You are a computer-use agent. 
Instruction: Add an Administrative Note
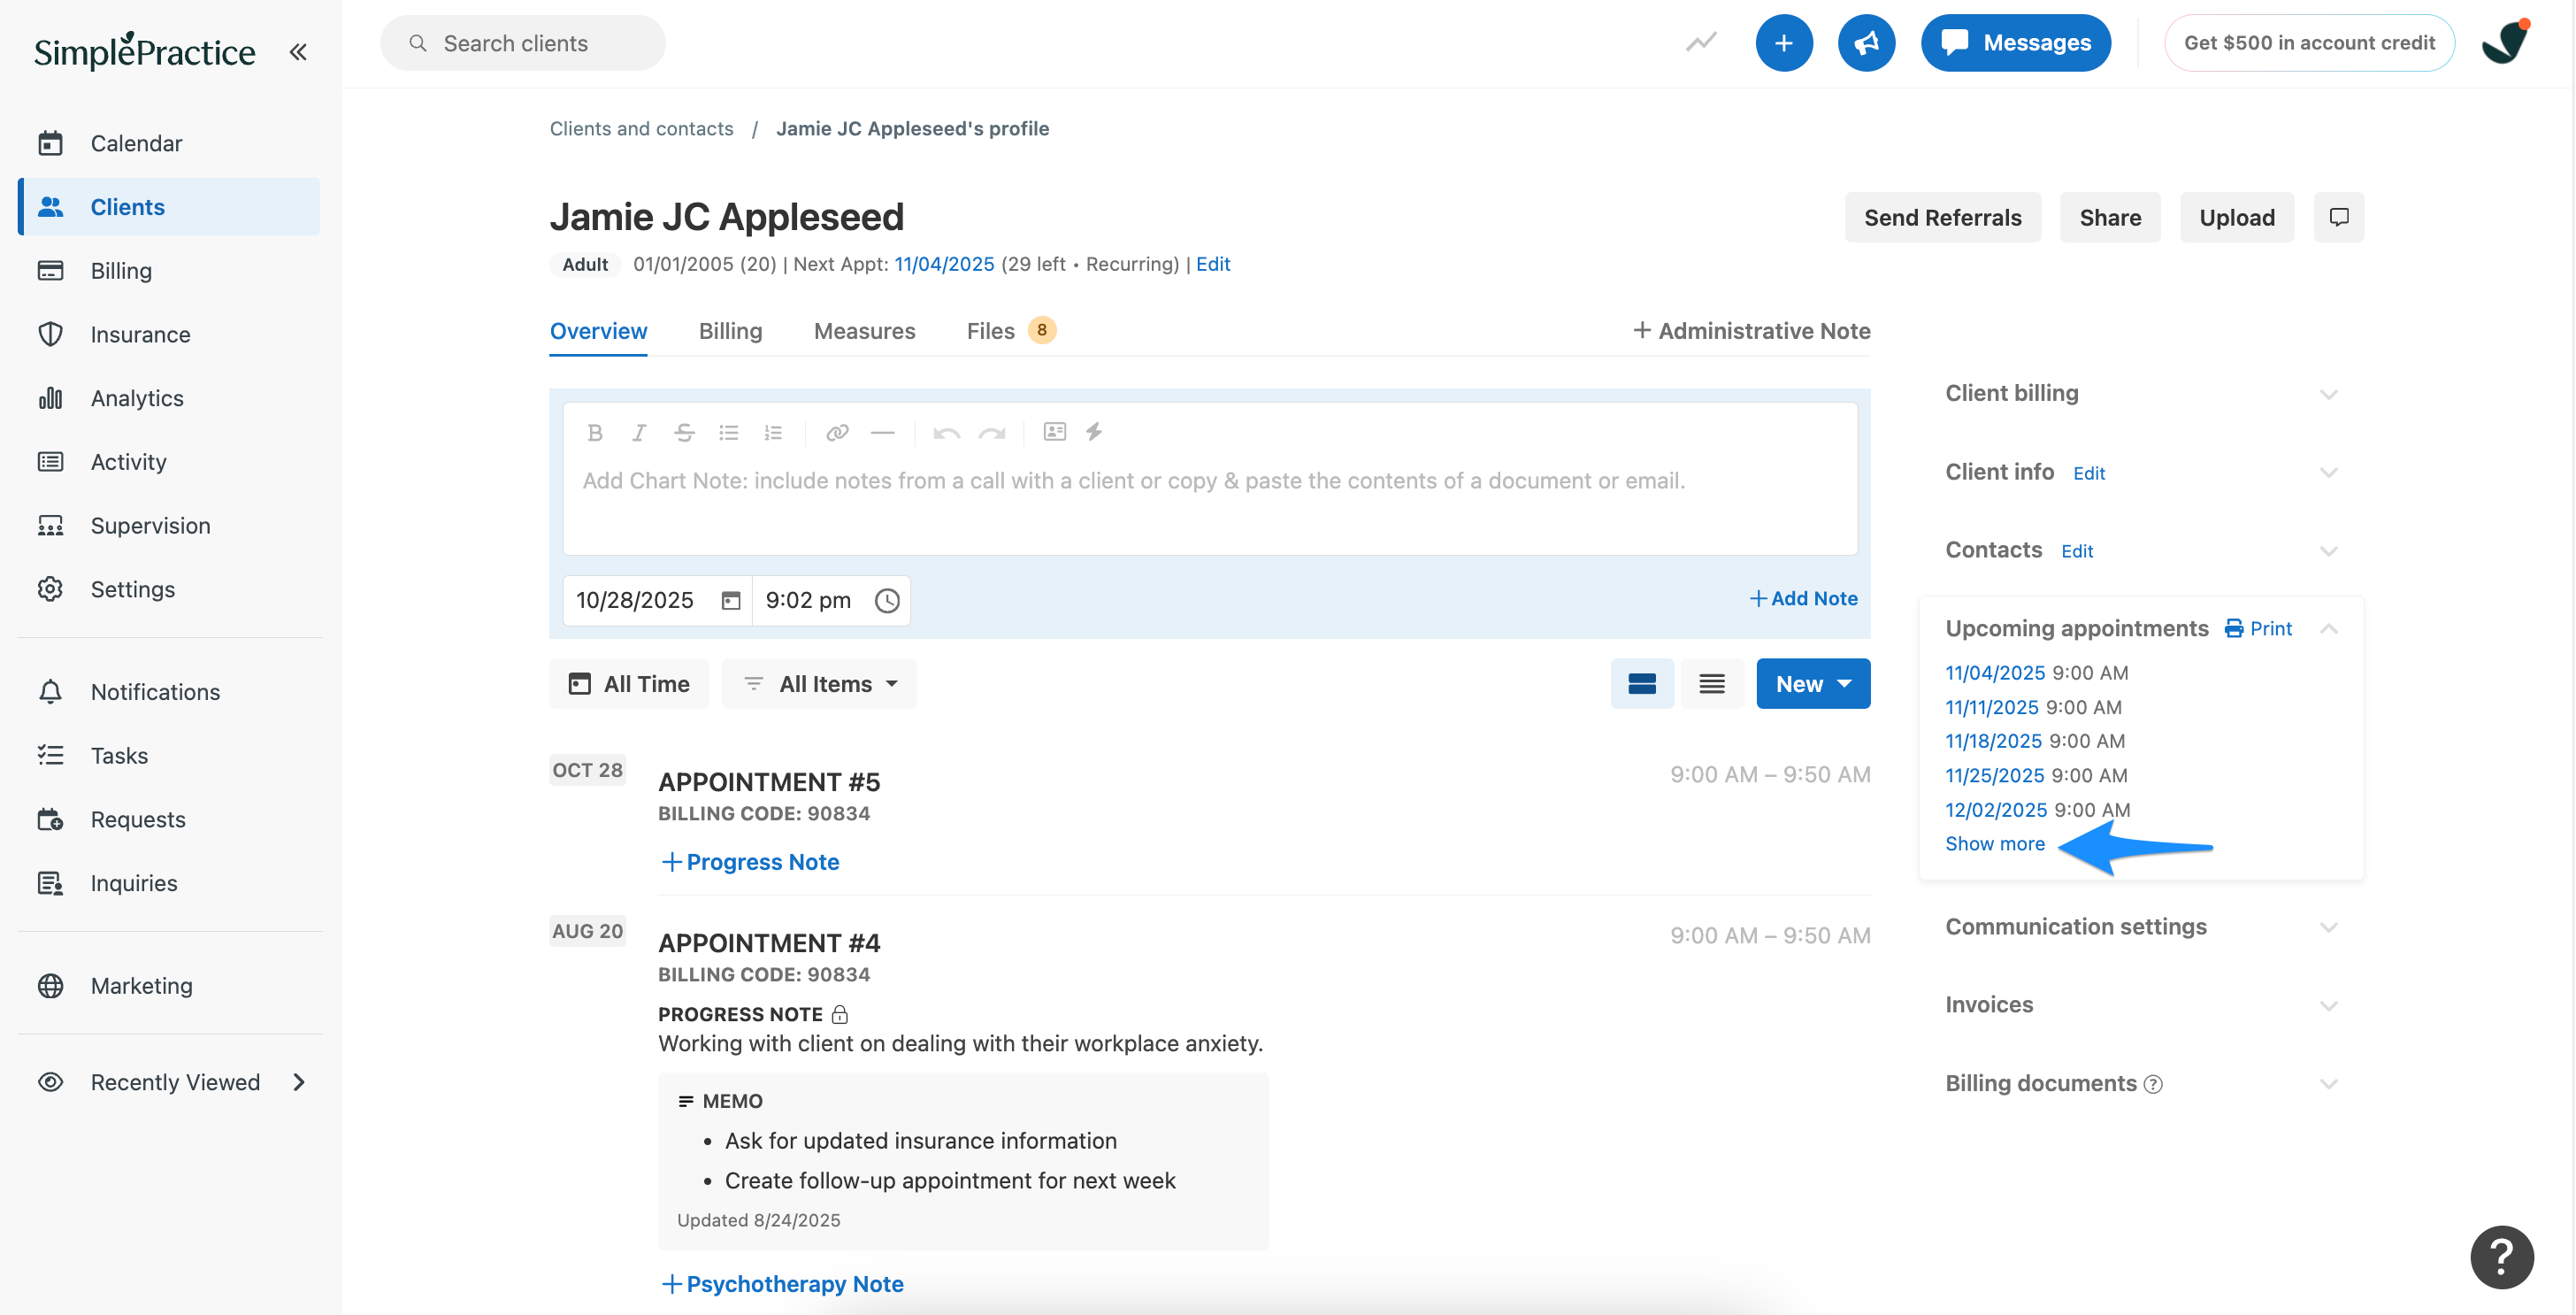tap(1751, 331)
